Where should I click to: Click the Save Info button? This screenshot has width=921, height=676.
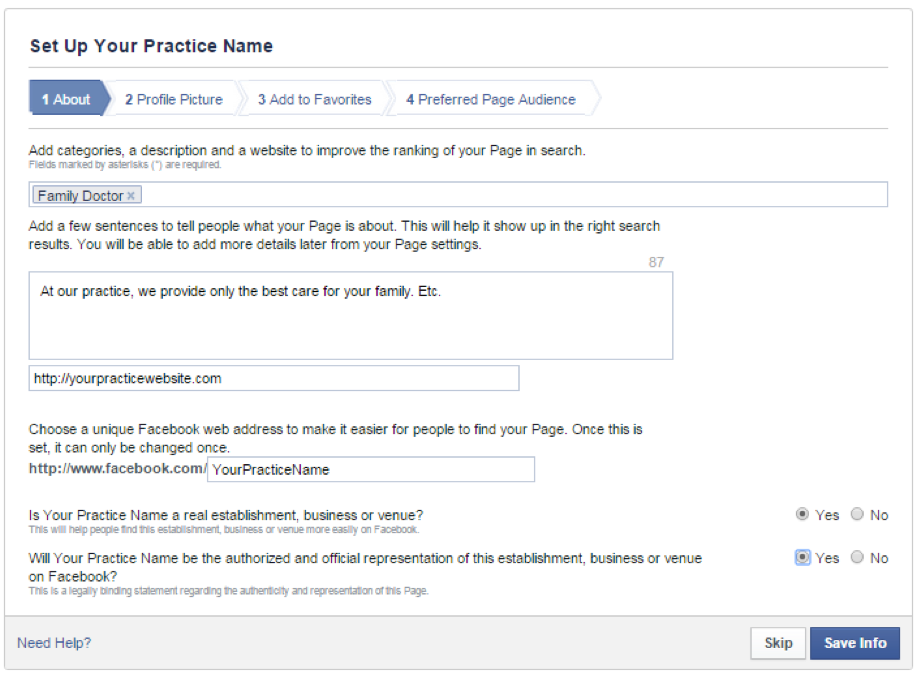[855, 643]
